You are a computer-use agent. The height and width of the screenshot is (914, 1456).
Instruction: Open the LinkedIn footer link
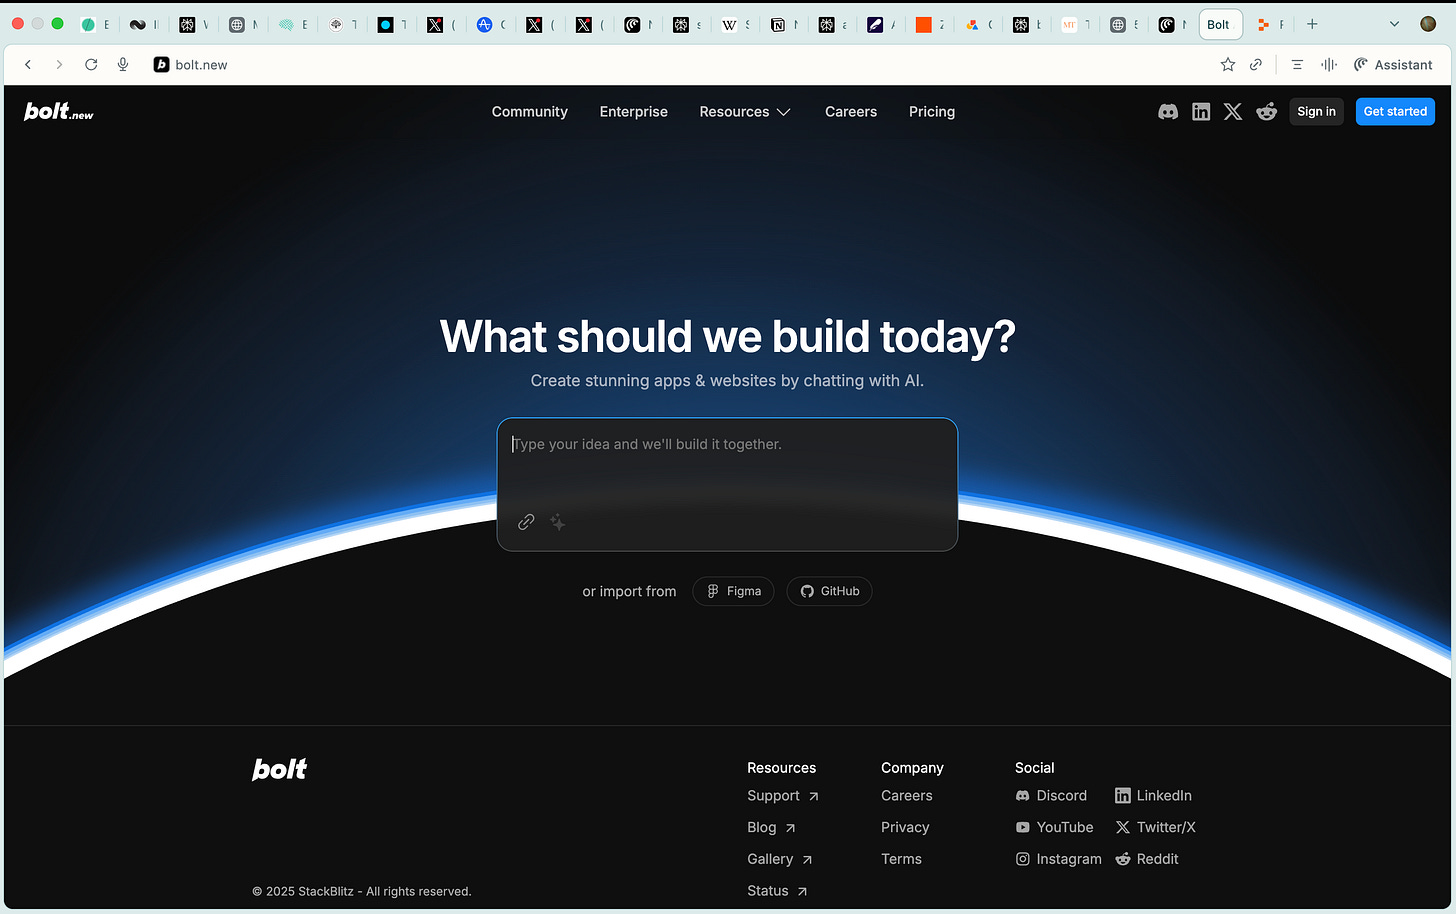pyautogui.click(x=1153, y=796)
